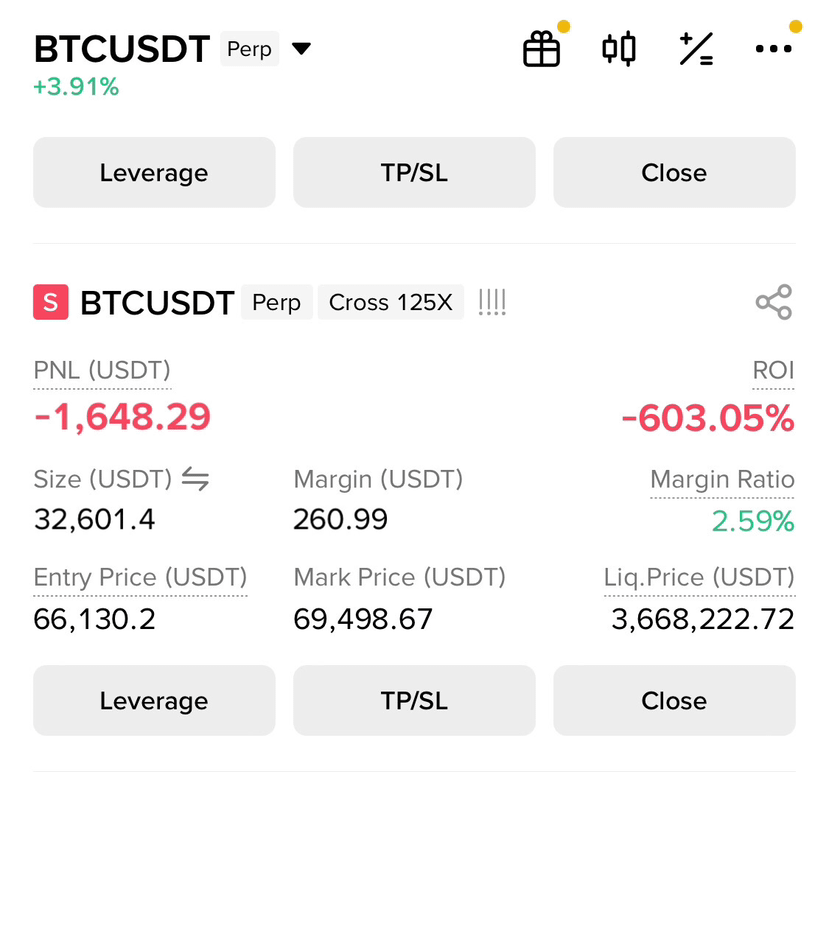Tap the Margin Ratio label

[722, 479]
